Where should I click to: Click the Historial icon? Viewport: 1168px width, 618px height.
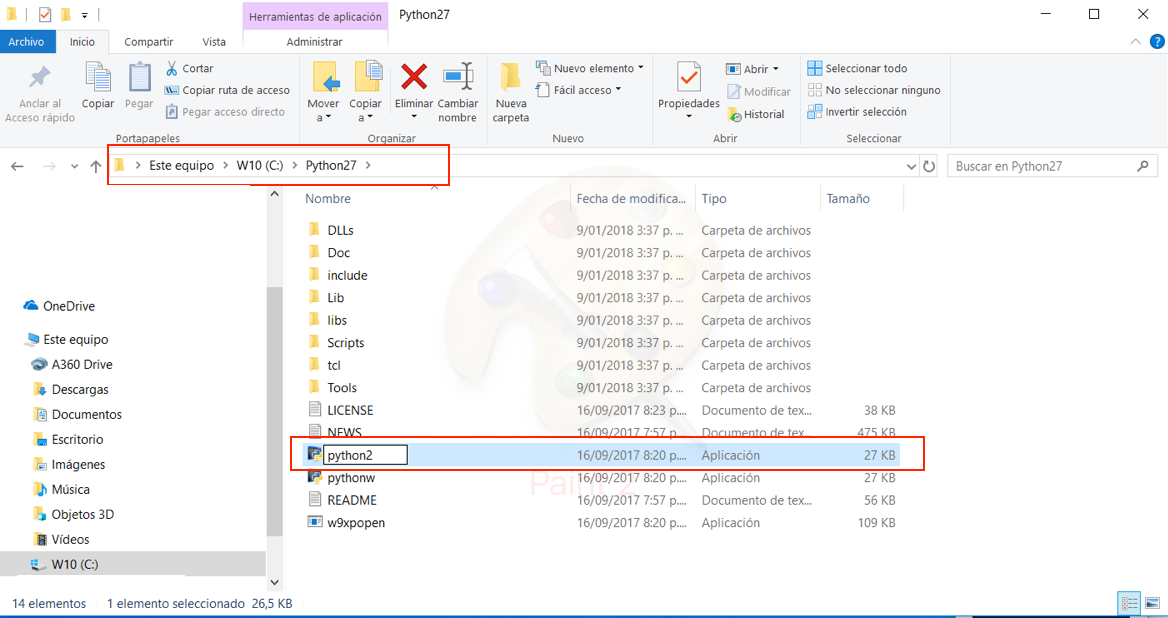tap(734, 114)
